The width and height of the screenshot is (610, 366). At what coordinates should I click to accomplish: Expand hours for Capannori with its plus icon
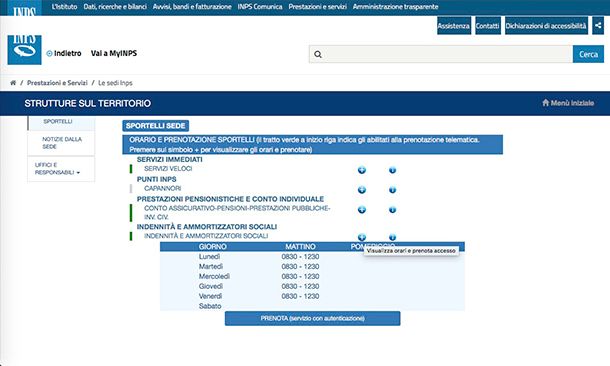click(x=362, y=190)
